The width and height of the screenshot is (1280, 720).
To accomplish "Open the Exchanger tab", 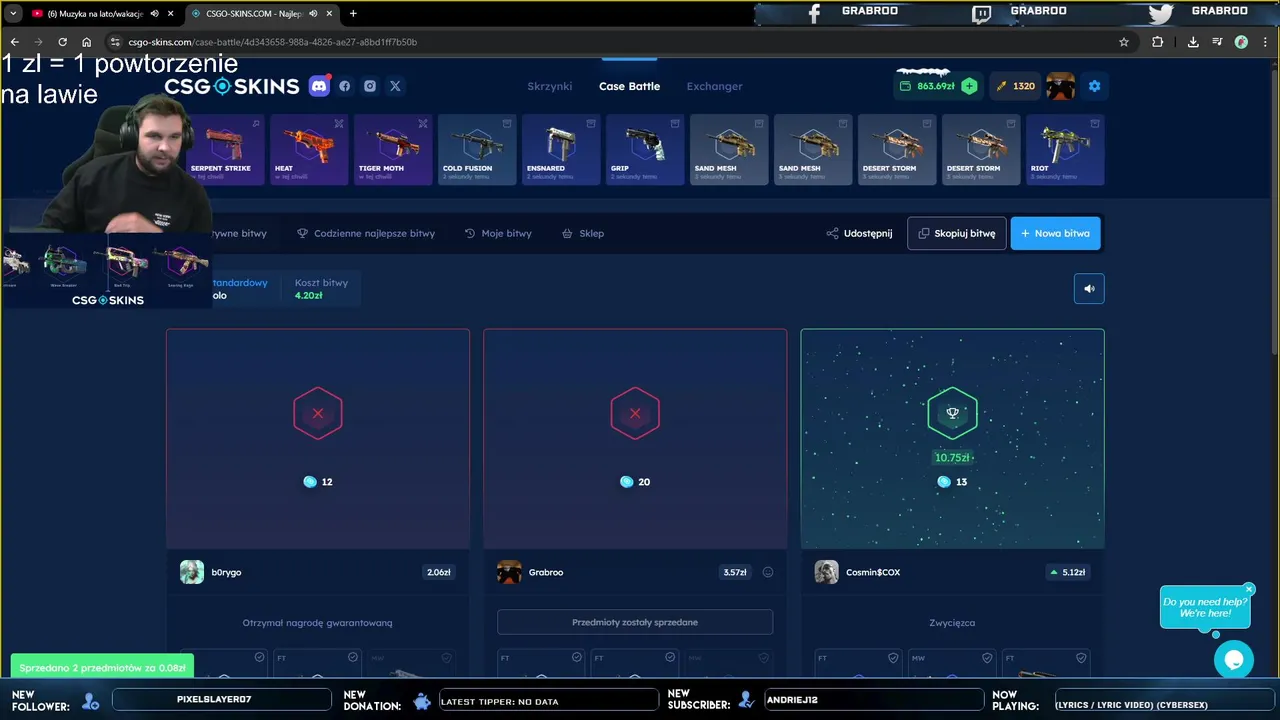I will click(x=714, y=86).
